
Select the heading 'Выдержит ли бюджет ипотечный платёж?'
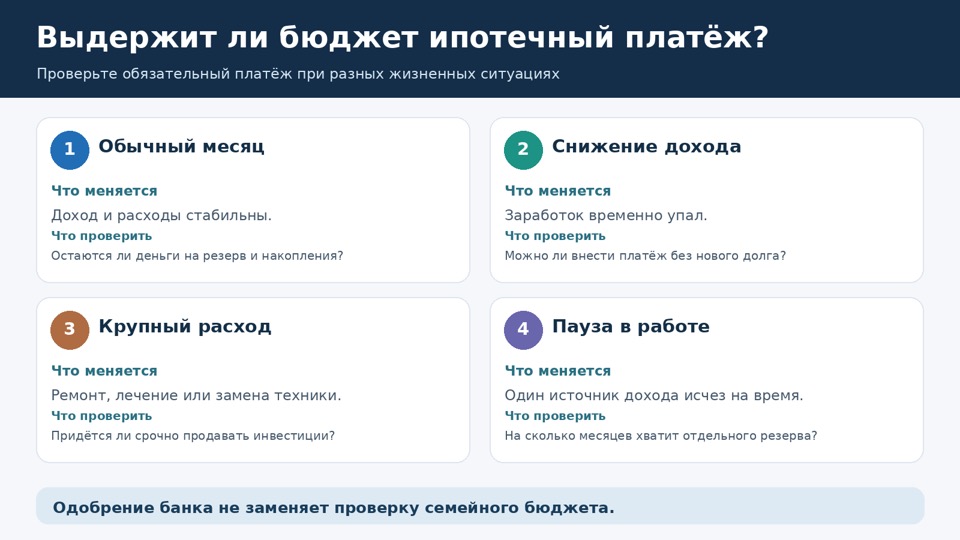coord(402,37)
